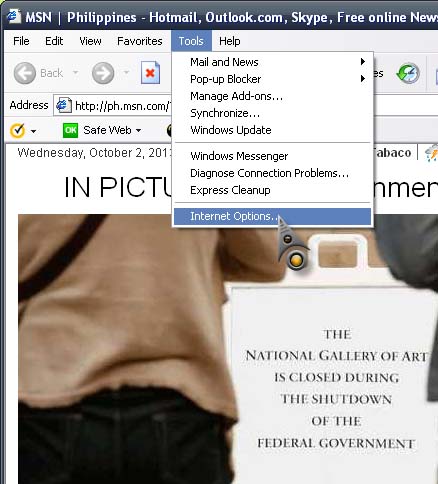Click the Address label text
Screen dimensions: 438x484
pos(29,105)
